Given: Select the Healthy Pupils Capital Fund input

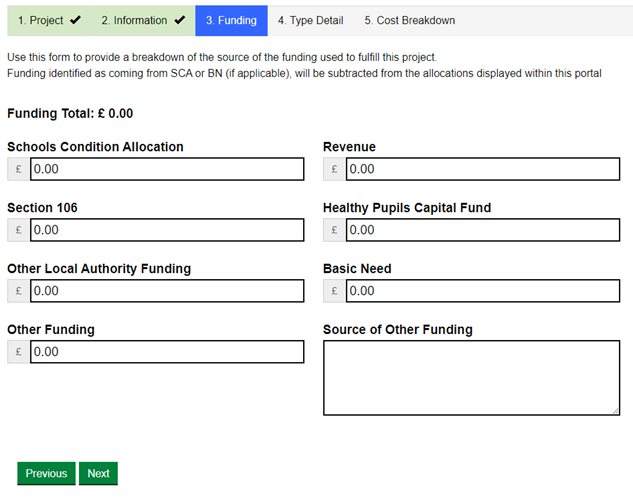Looking at the screenshot, I should [x=482, y=230].
